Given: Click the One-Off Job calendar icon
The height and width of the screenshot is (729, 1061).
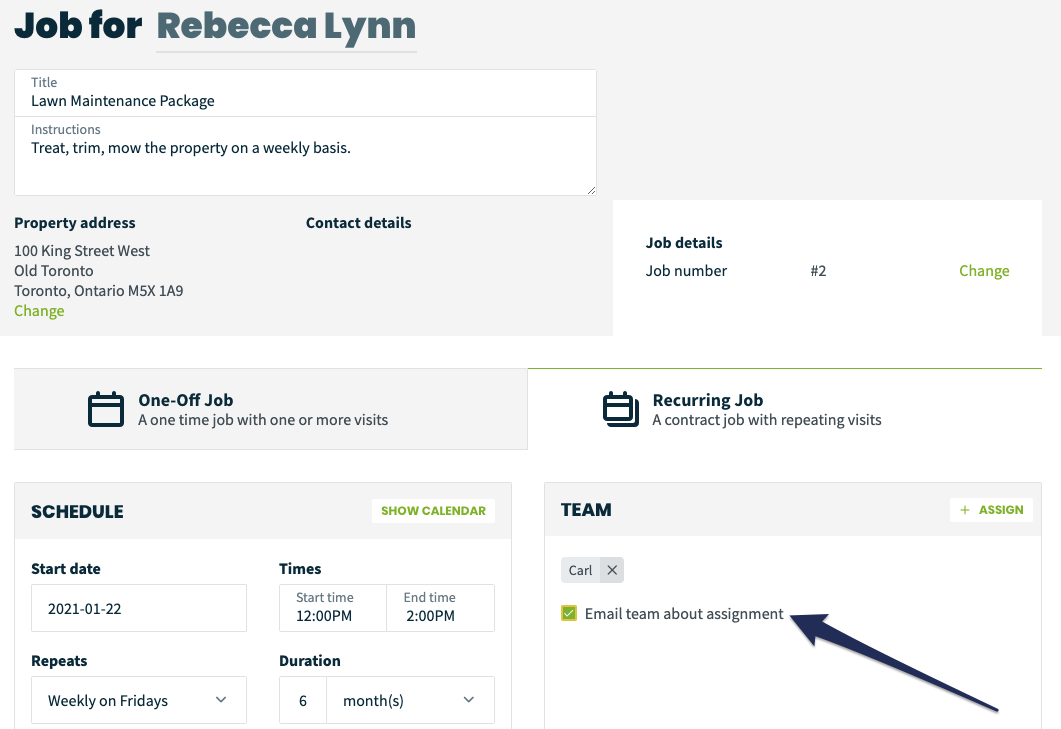Looking at the screenshot, I should pyautogui.click(x=105, y=409).
